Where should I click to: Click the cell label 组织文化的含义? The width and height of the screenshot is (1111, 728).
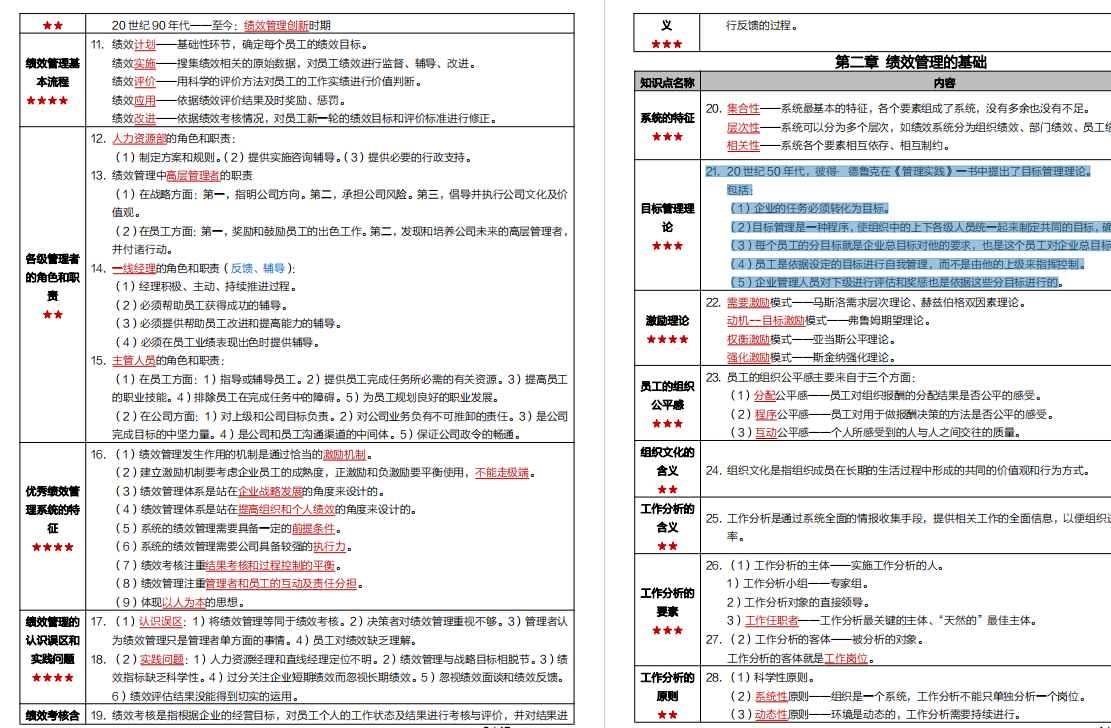[667, 461]
